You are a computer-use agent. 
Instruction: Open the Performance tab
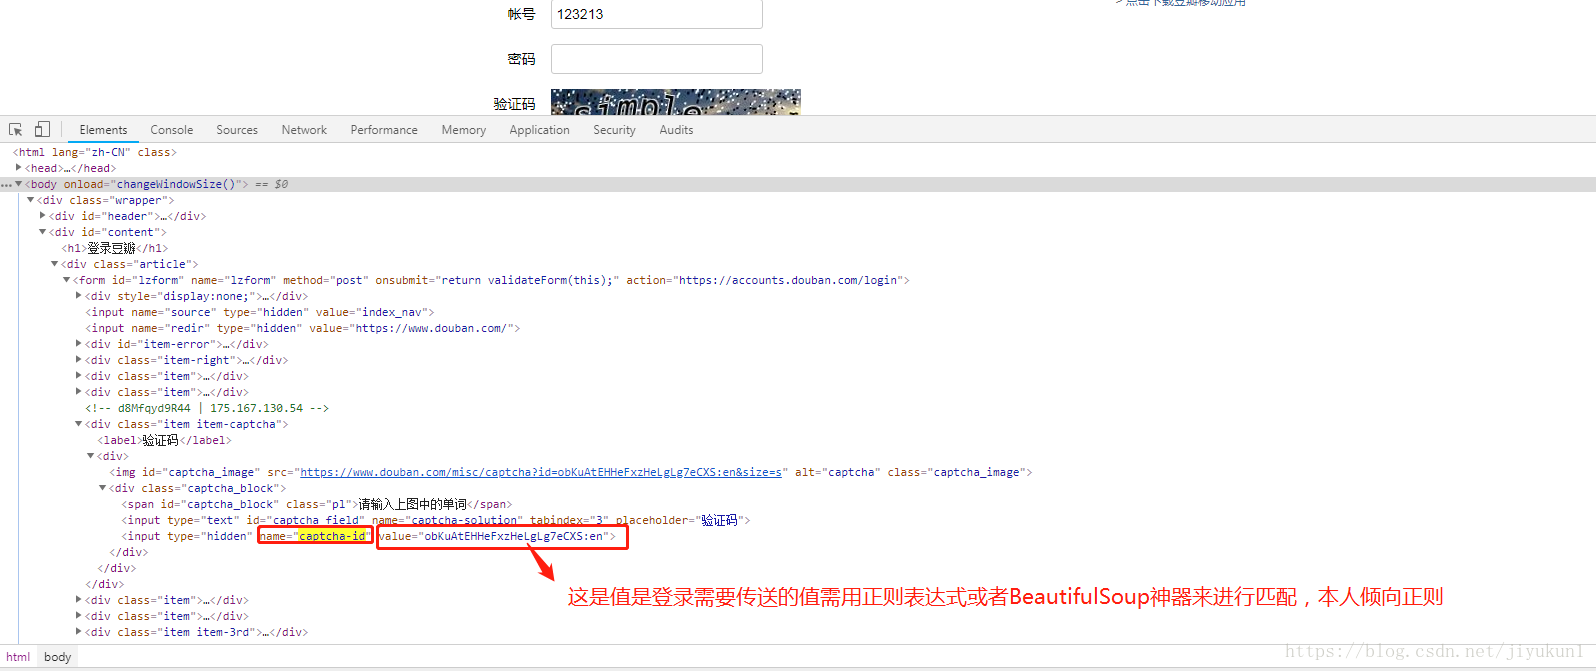click(x=384, y=130)
